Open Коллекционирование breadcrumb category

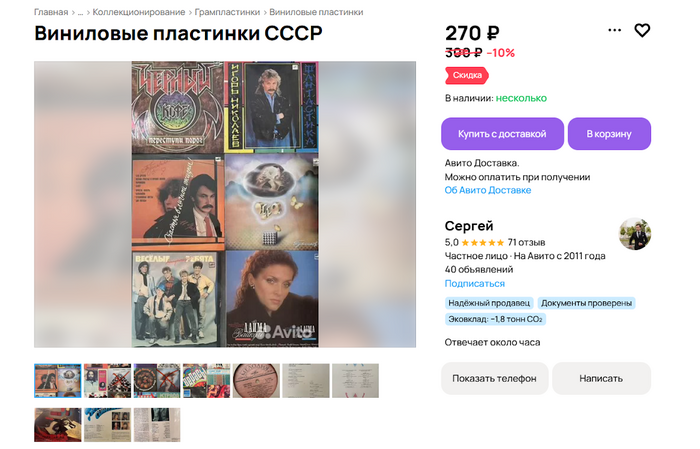(138, 12)
